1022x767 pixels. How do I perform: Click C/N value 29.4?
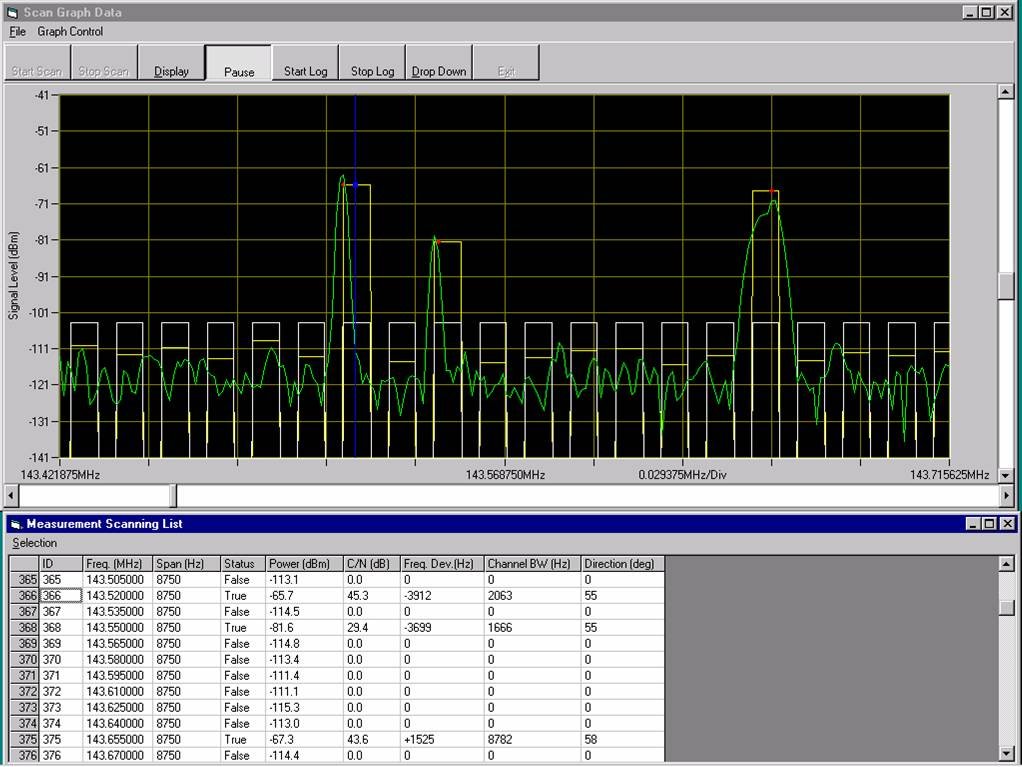click(372, 628)
